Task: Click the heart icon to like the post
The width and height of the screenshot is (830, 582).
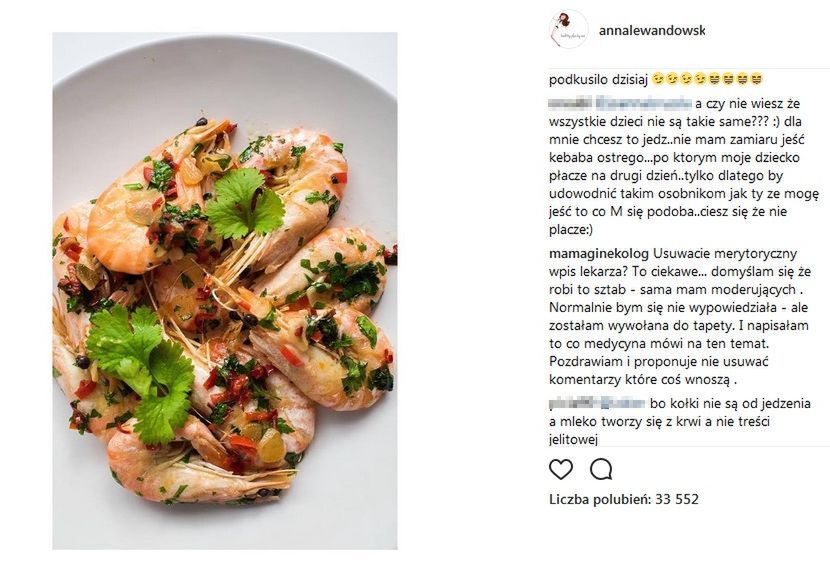Action: (x=561, y=469)
